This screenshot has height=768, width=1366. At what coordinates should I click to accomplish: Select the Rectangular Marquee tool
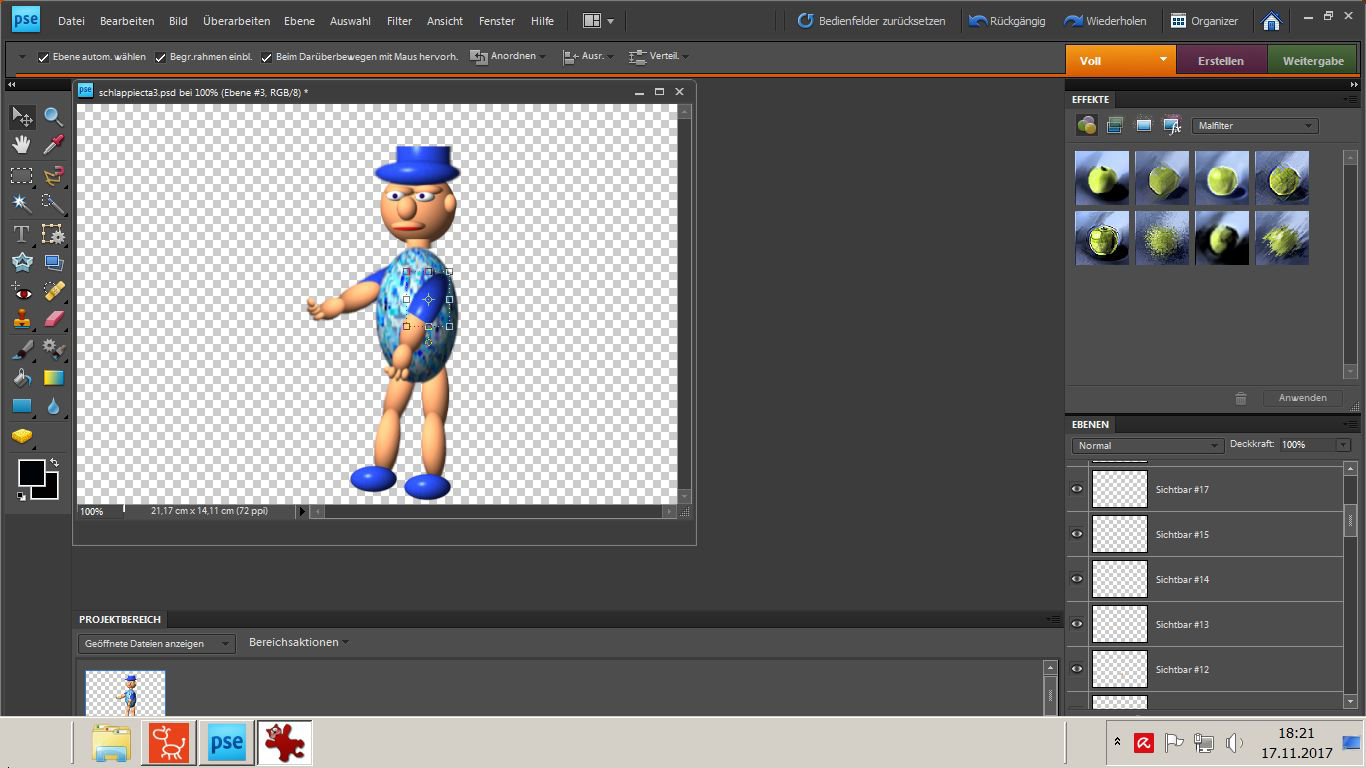[22, 176]
